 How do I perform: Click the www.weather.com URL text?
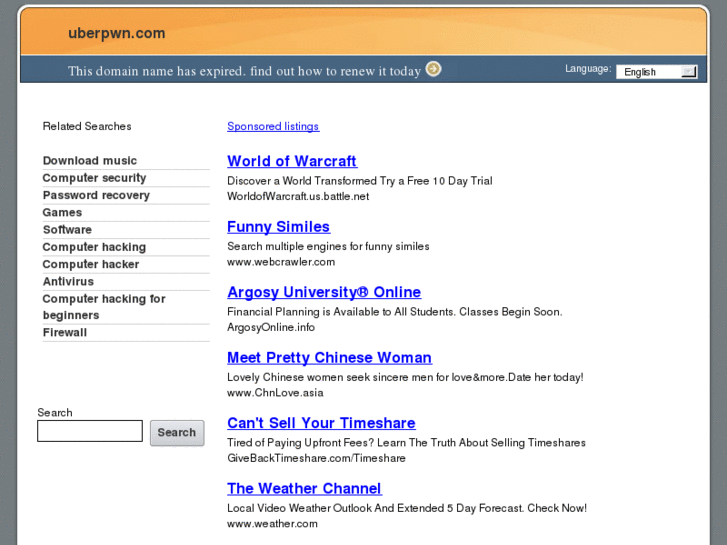click(x=273, y=523)
